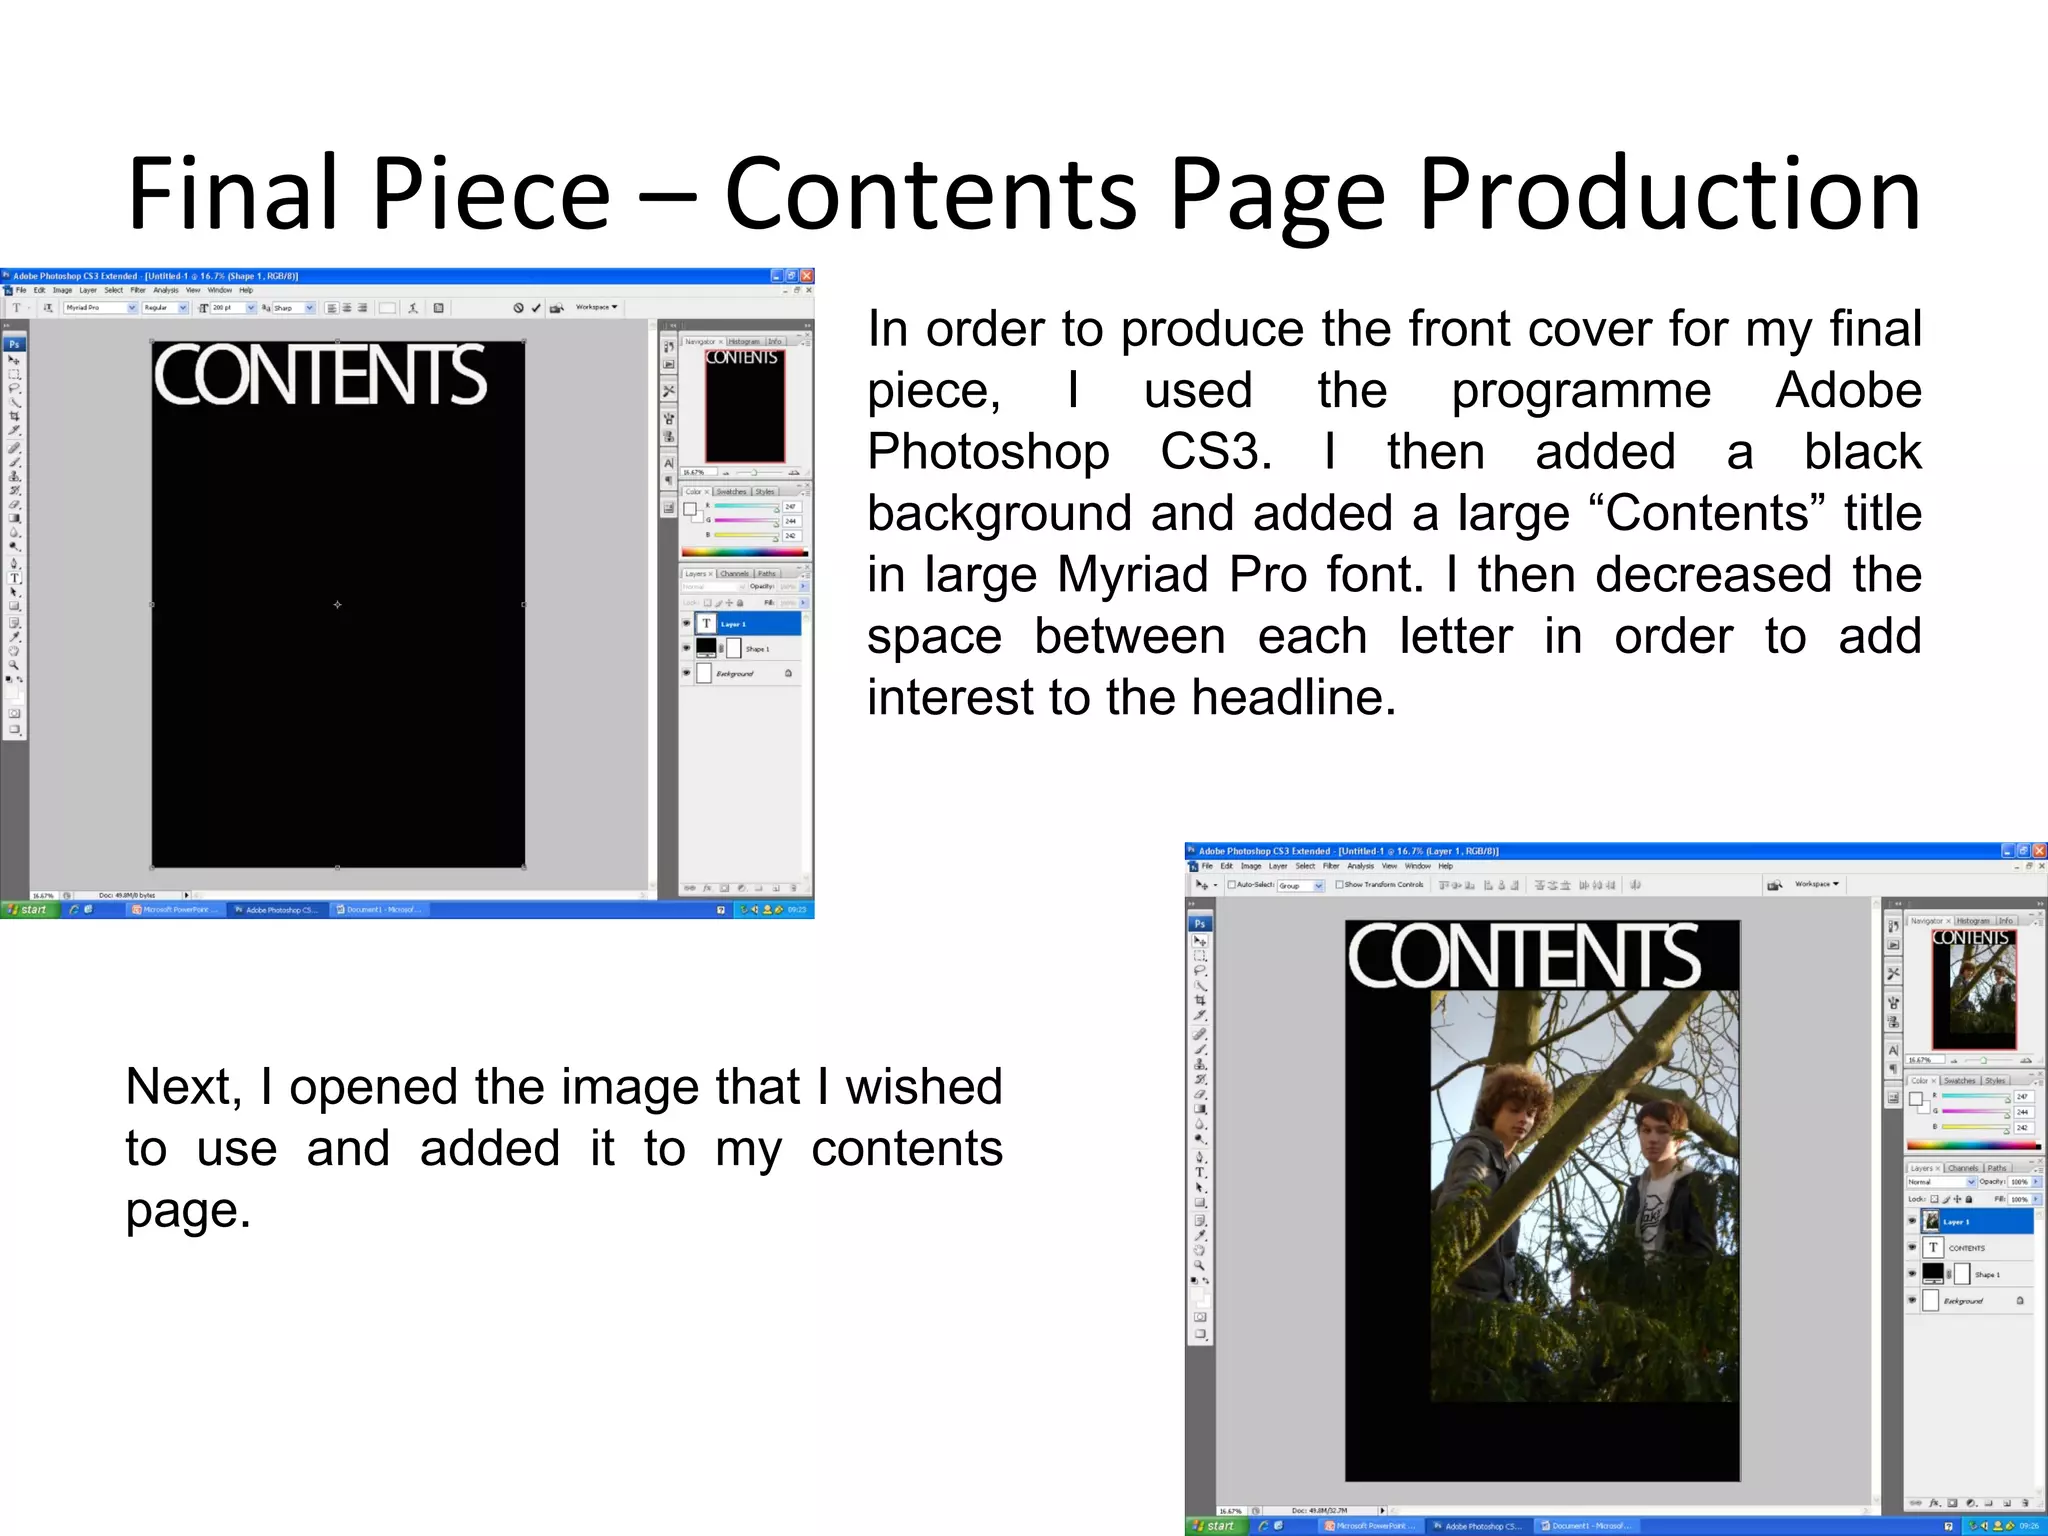Screen dimensions: 2048x1536
Task: Click the R red slider in tree-photo Color panel
Action: pyautogui.click(x=1974, y=1096)
